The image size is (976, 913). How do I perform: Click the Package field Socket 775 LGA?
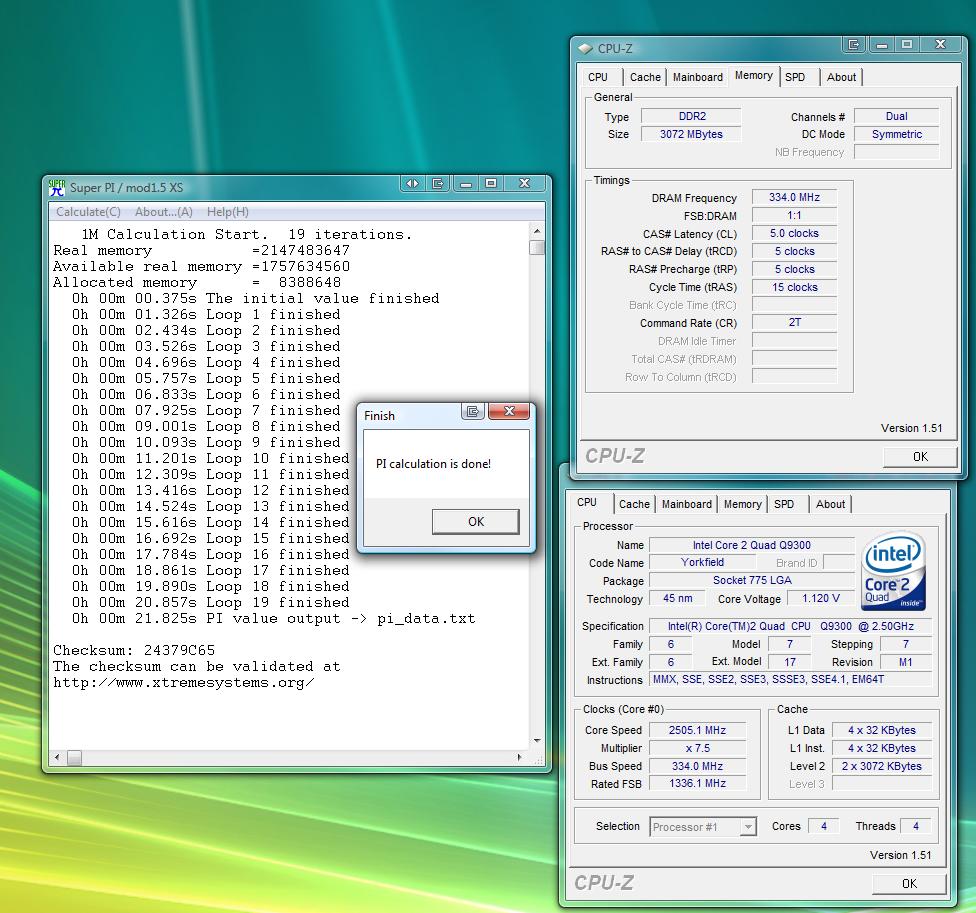(x=751, y=580)
